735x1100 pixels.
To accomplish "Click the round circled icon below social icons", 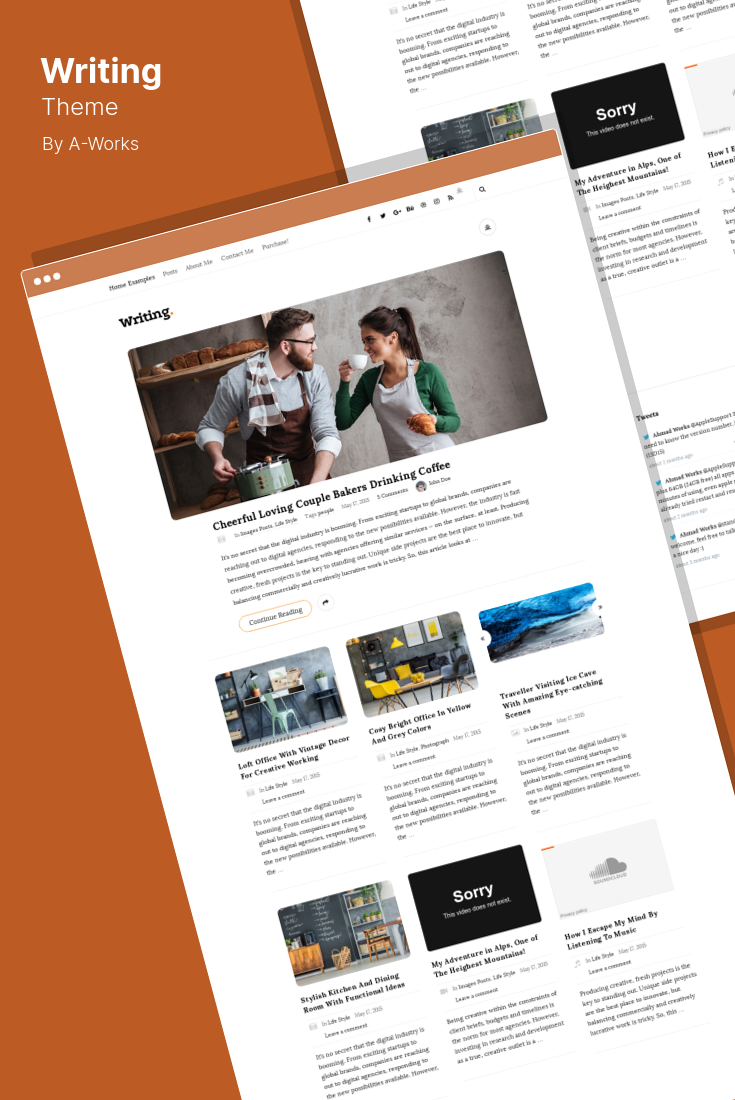I will point(487,227).
